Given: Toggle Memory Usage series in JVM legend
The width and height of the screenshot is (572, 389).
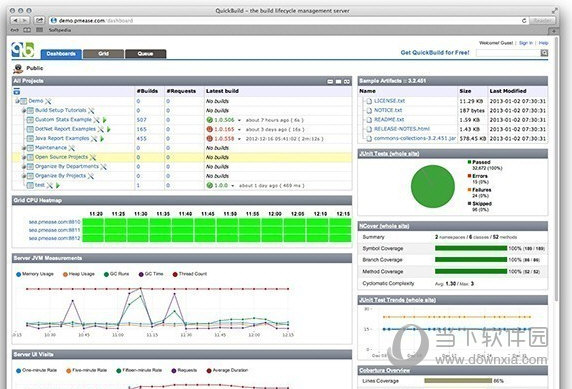Looking at the screenshot, I should (x=35, y=274).
